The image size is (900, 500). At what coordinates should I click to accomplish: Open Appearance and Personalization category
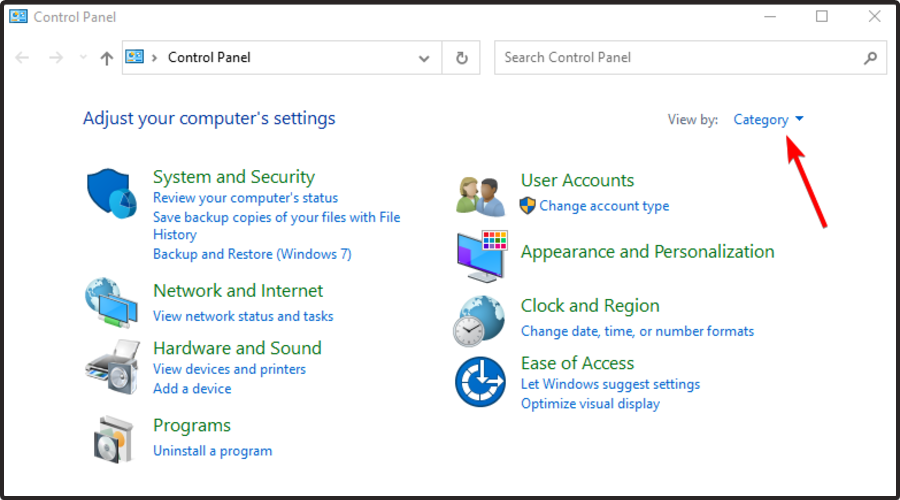(647, 251)
